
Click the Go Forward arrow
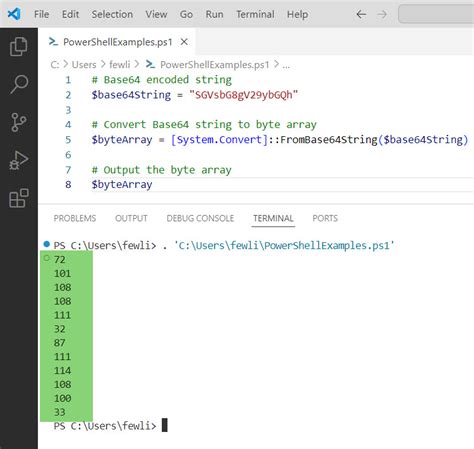(382, 14)
